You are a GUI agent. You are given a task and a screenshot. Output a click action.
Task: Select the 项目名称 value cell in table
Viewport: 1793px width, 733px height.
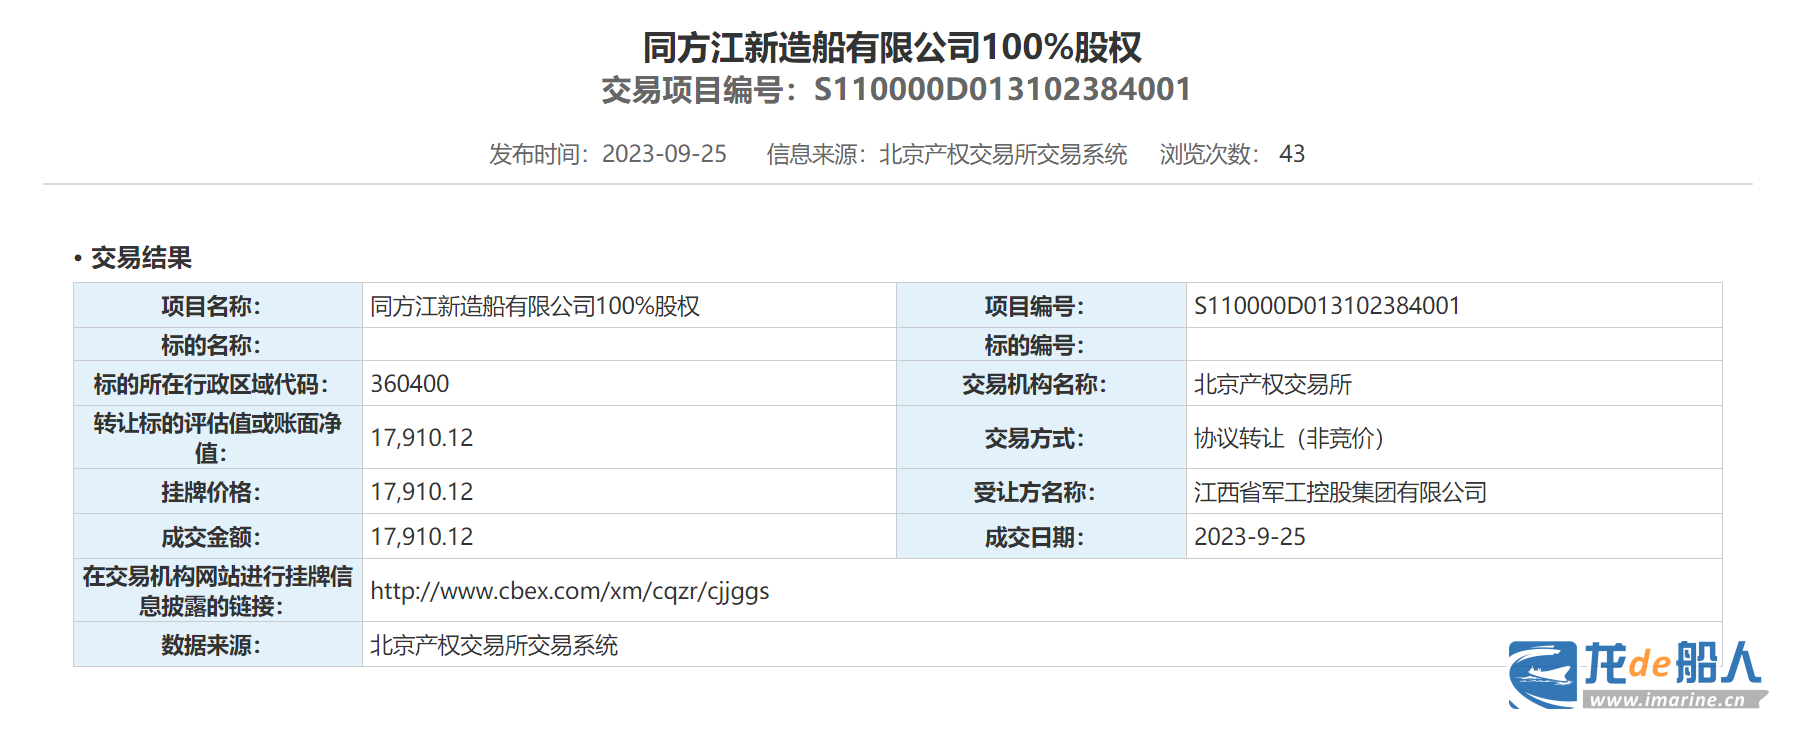pos(535,306)
